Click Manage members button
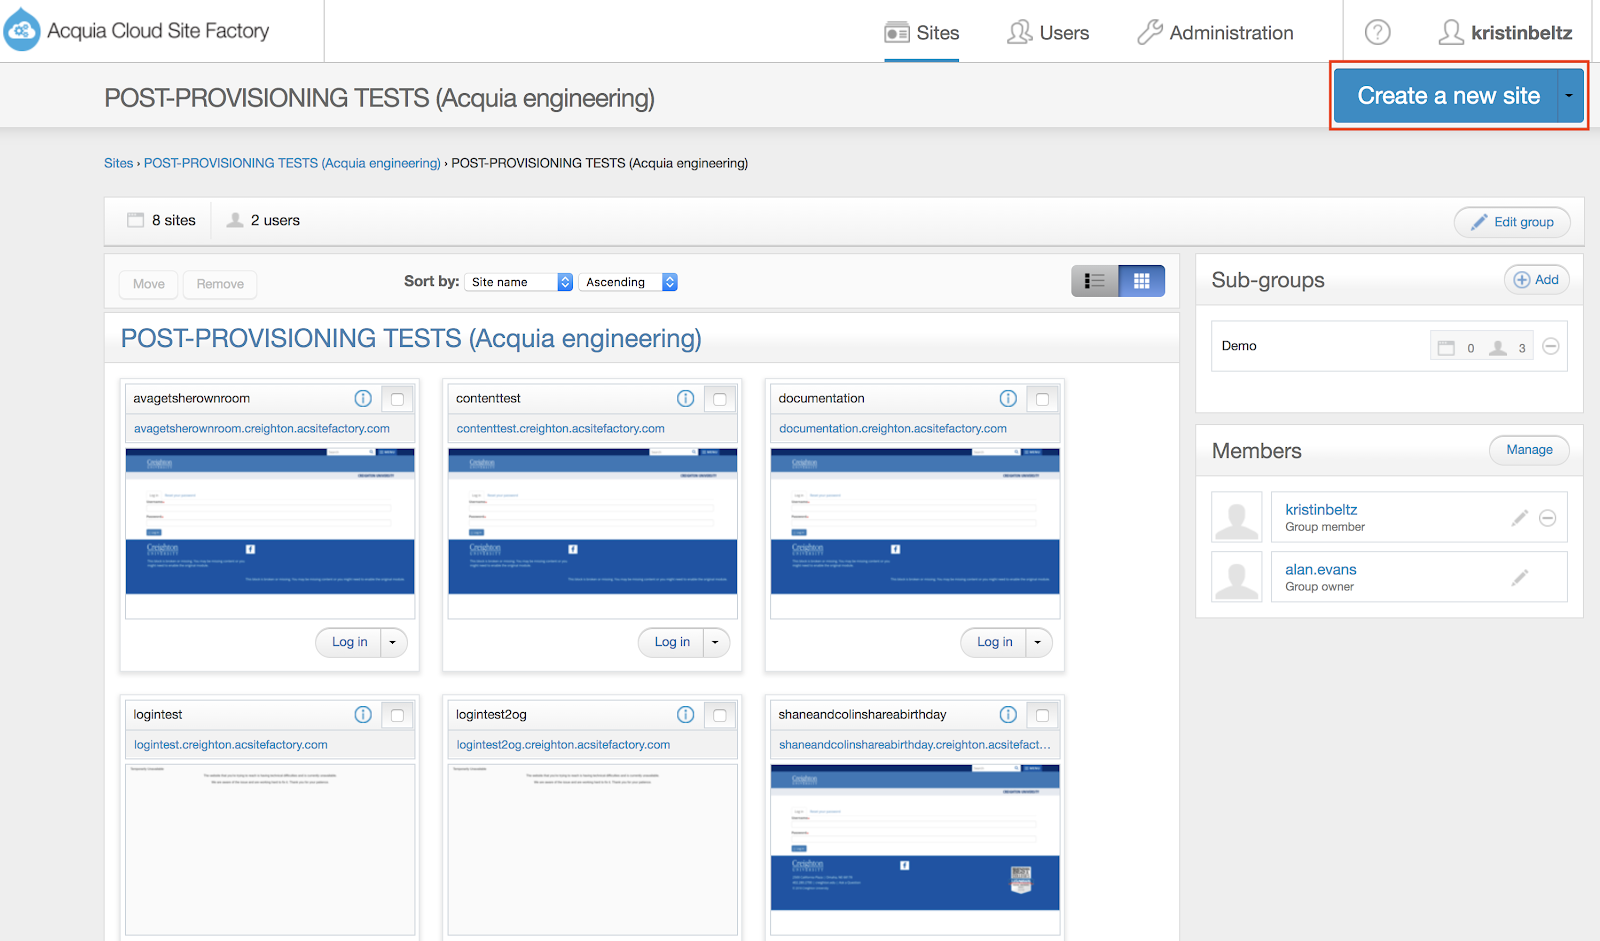This screenshot has width=1600, height=941. [x=1529, y=450]
